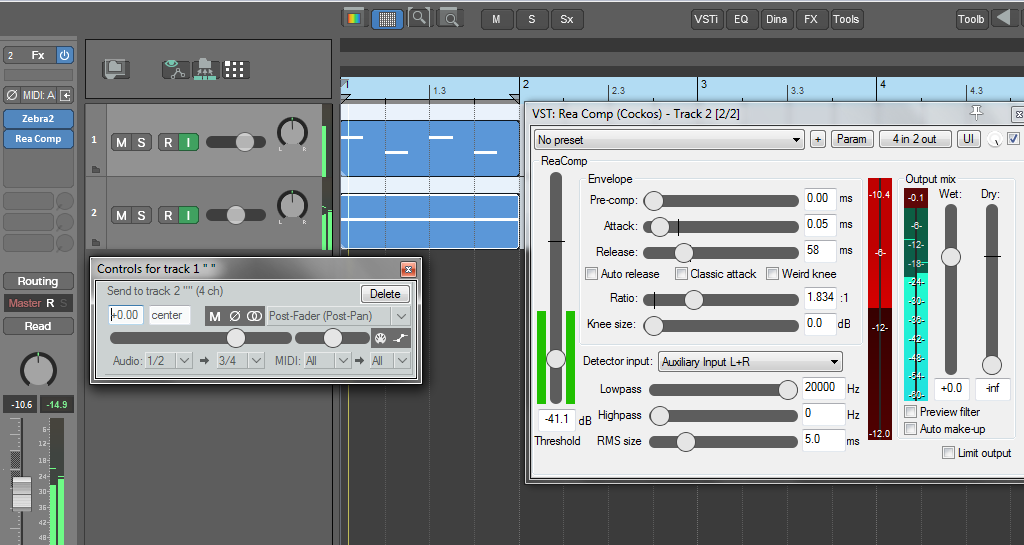Open MIDI destination All dropdown
The width and height of the screenshot is (1024, 545).
(x=390, y=360)
